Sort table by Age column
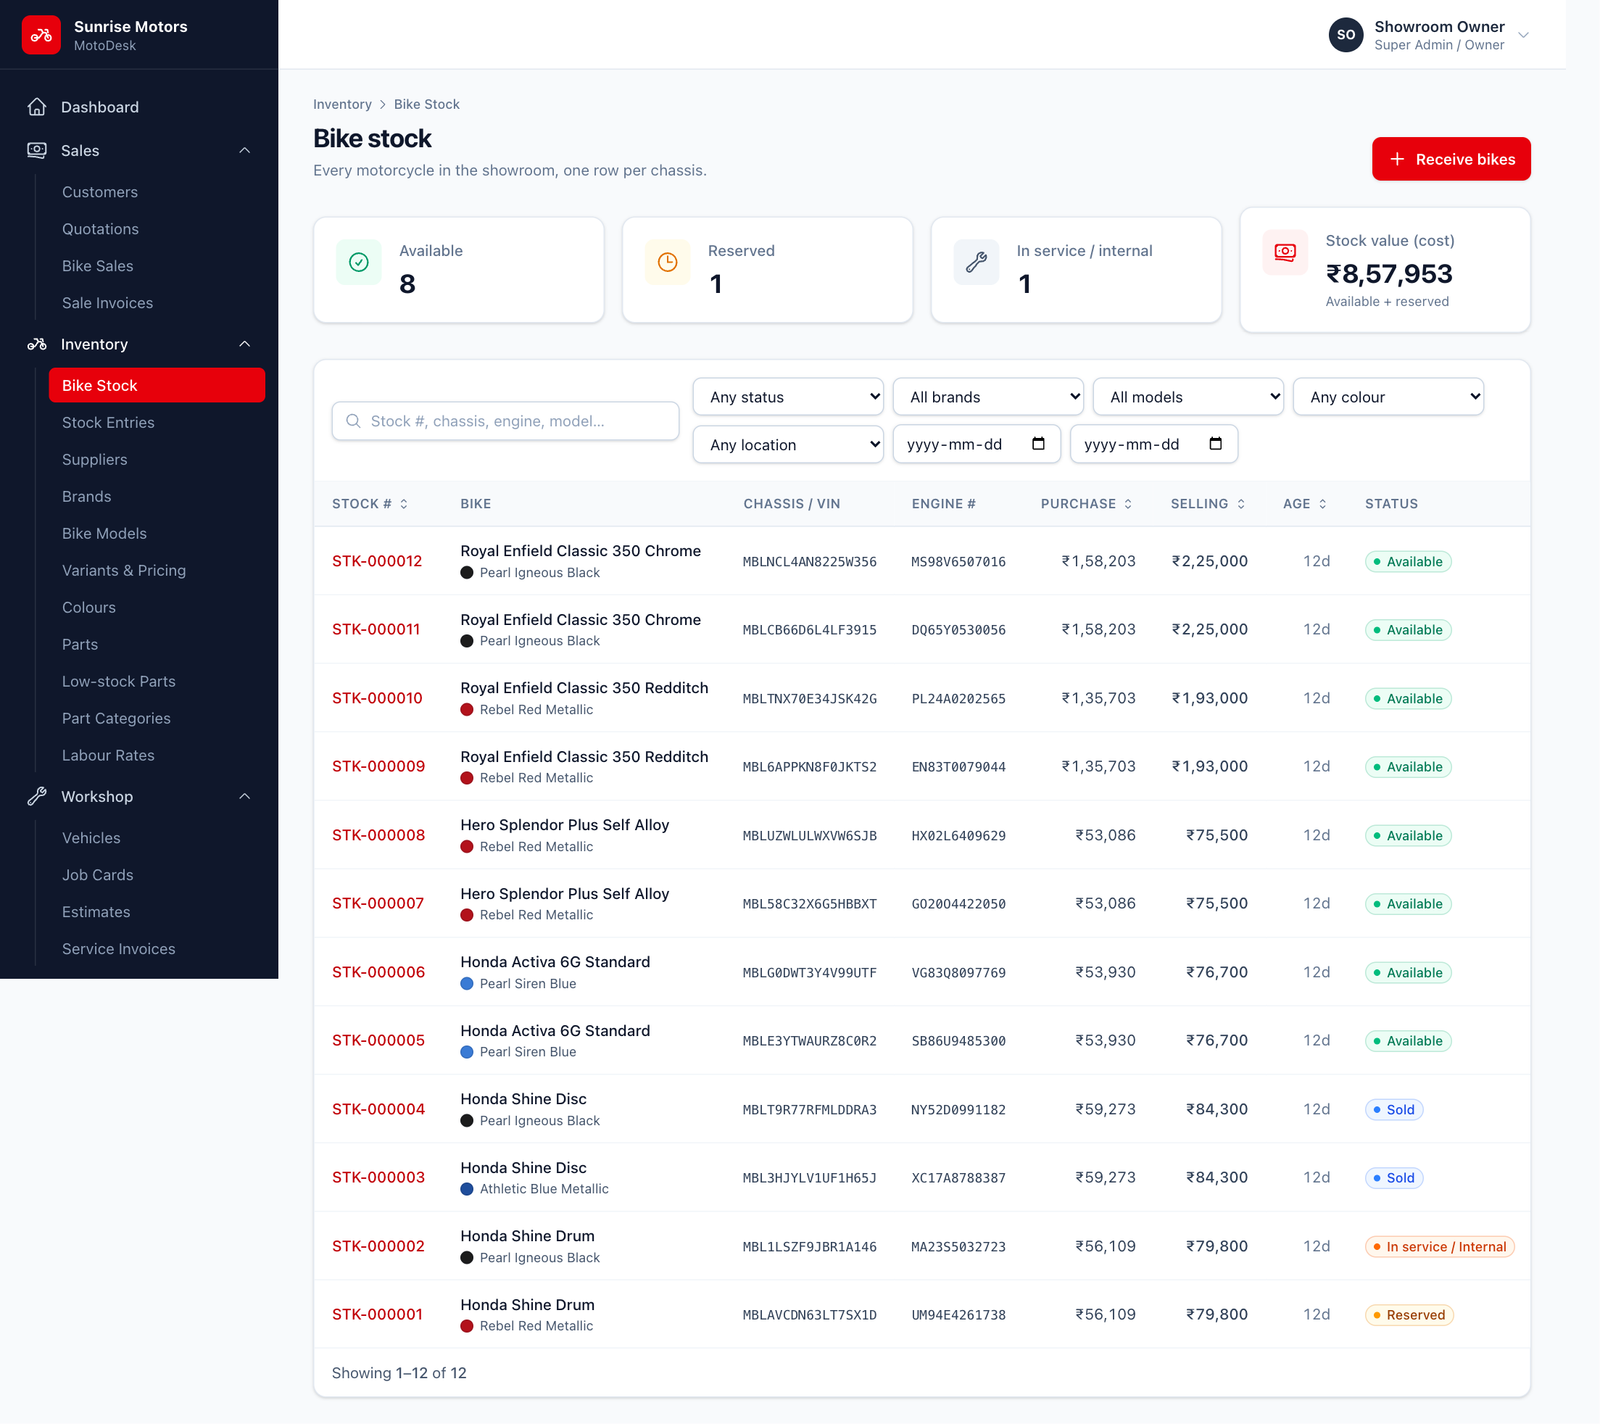 [x=1305, y=504]
